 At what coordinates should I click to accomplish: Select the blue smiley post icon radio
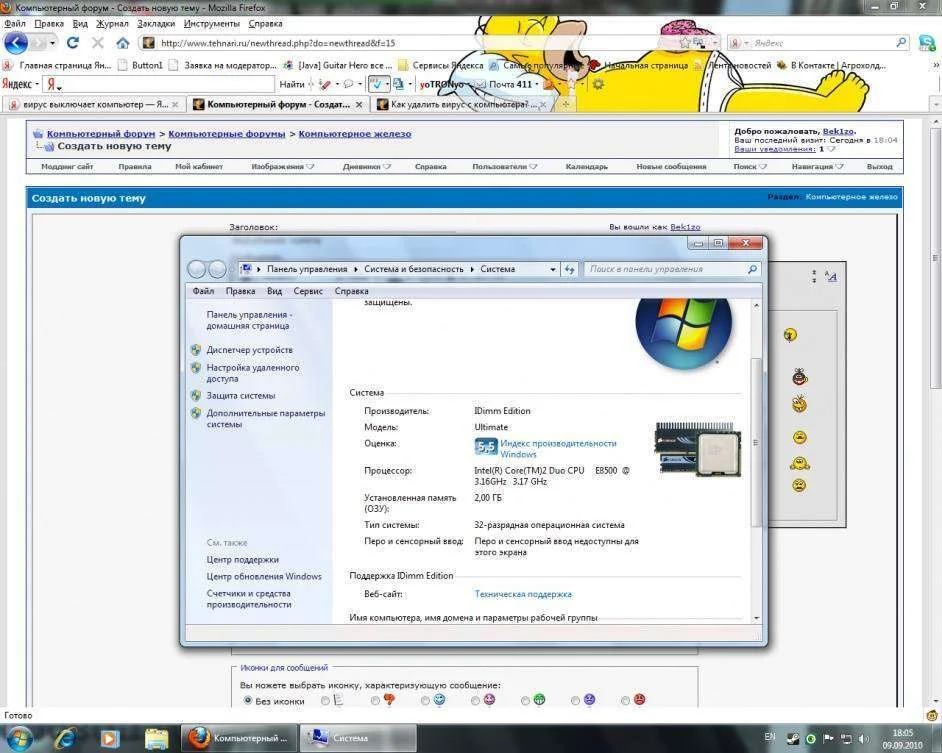pos(425,700)
